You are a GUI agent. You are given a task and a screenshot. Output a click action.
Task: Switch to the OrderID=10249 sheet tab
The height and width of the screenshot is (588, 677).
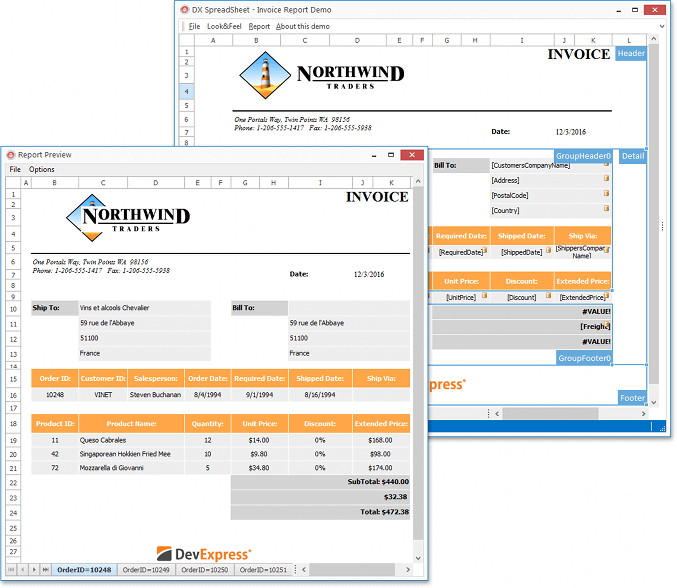pos(146,570)
